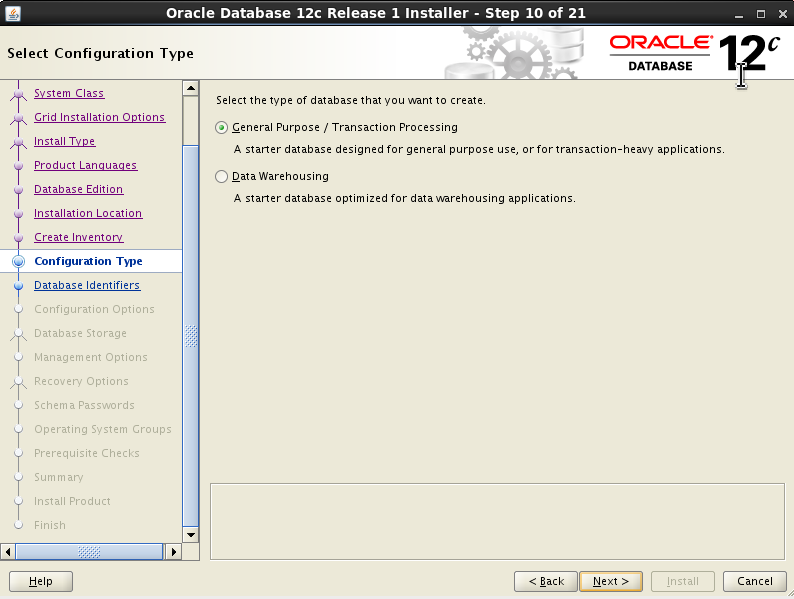Click the Database Identifiers step bullet icon
The image size is (794, 599).
(19, 286)
